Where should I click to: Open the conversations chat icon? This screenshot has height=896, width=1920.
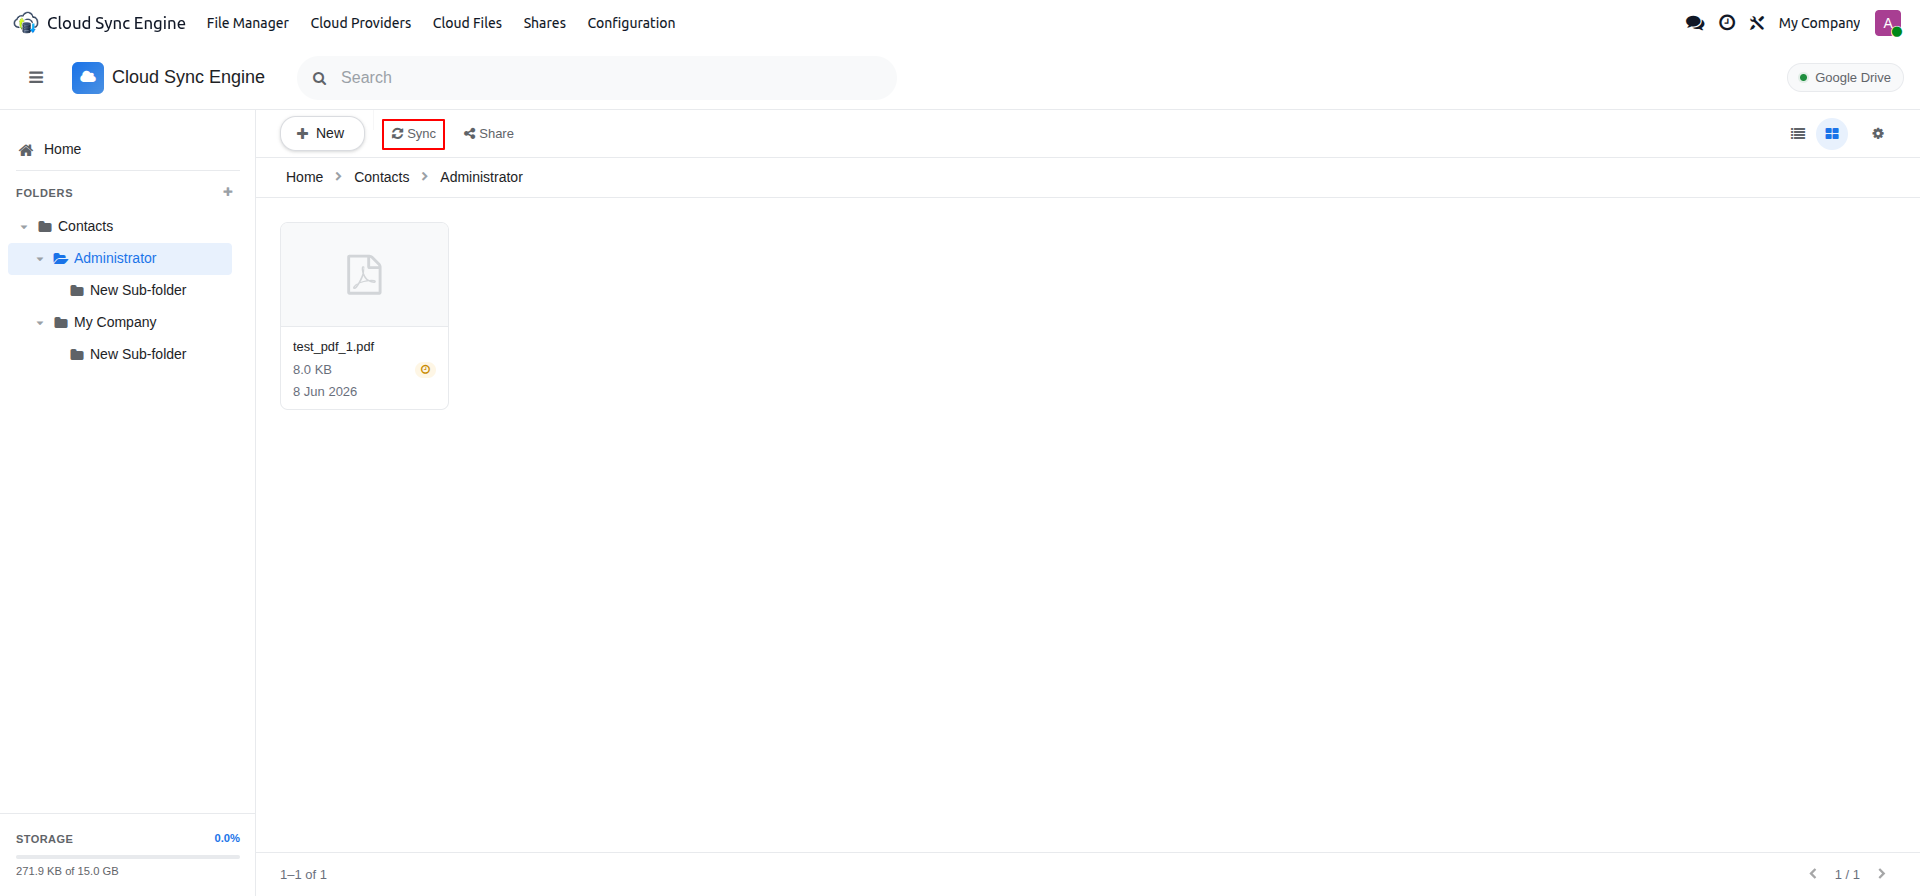coord(1695,23)
